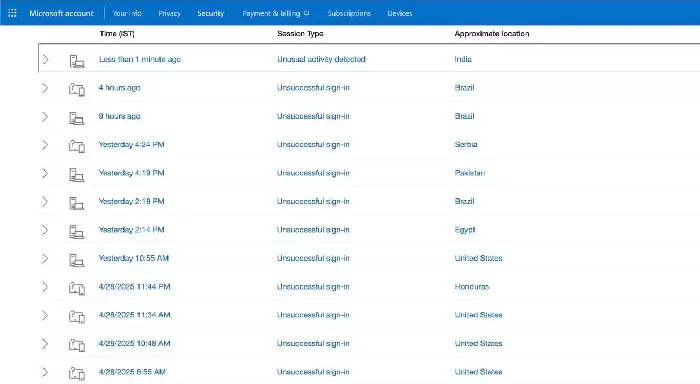
Task: Click the Time (IST) column header
Action: tap(117, 33)
